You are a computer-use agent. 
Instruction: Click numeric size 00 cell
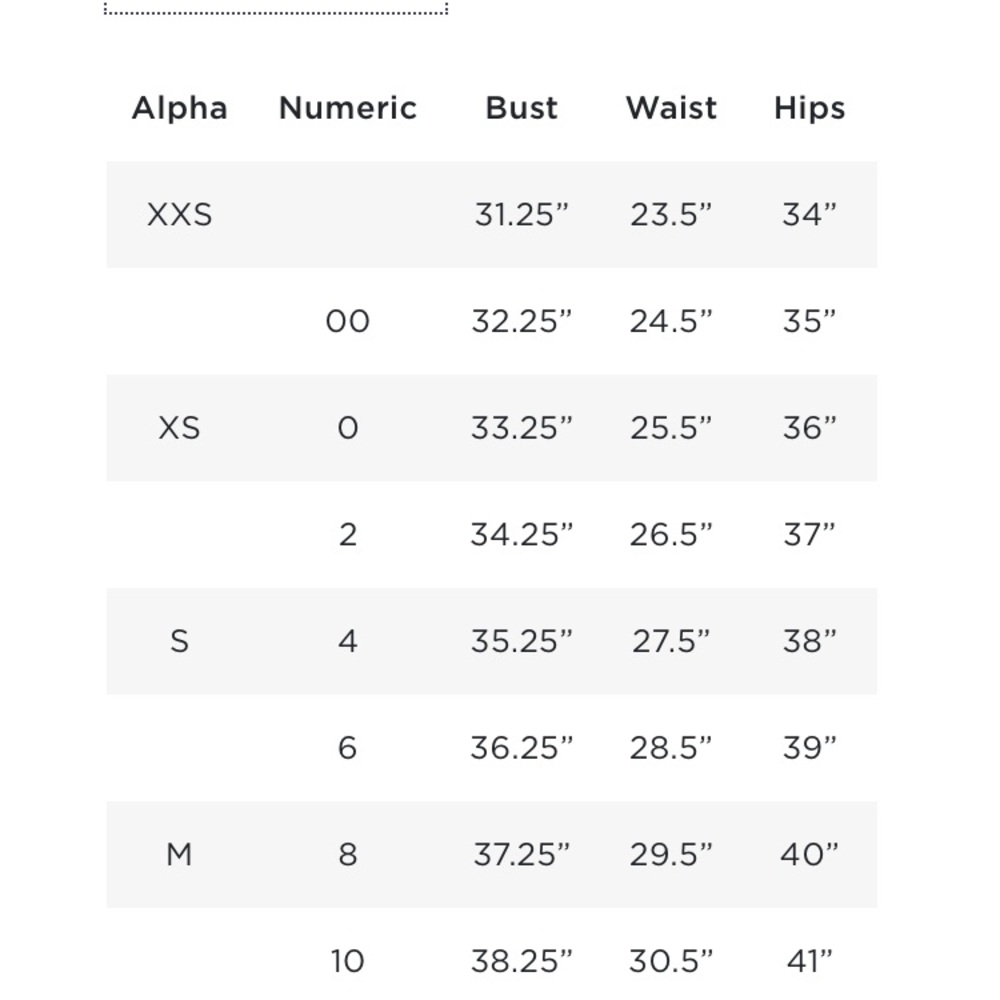(x=348, y=321)
